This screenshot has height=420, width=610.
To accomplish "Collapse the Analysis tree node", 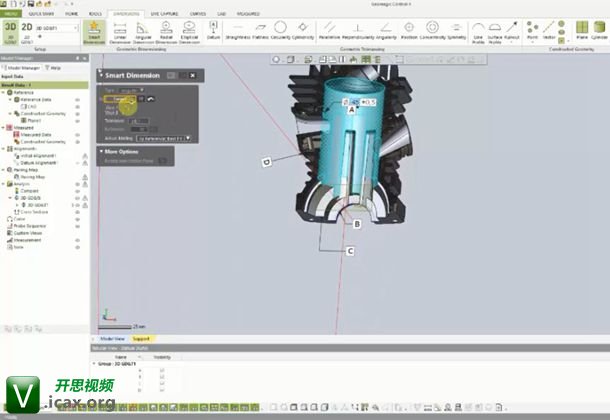I will [x=4, y=184].
